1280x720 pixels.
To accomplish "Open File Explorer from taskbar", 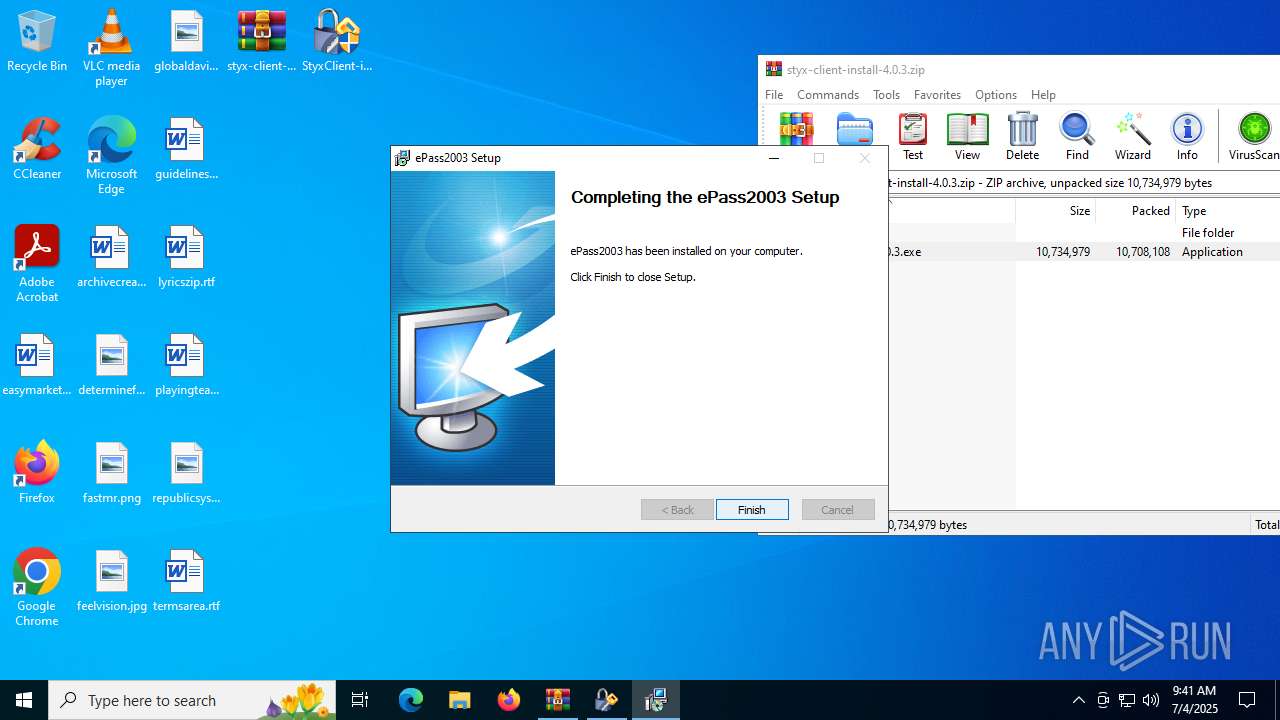I will point(459,700).
